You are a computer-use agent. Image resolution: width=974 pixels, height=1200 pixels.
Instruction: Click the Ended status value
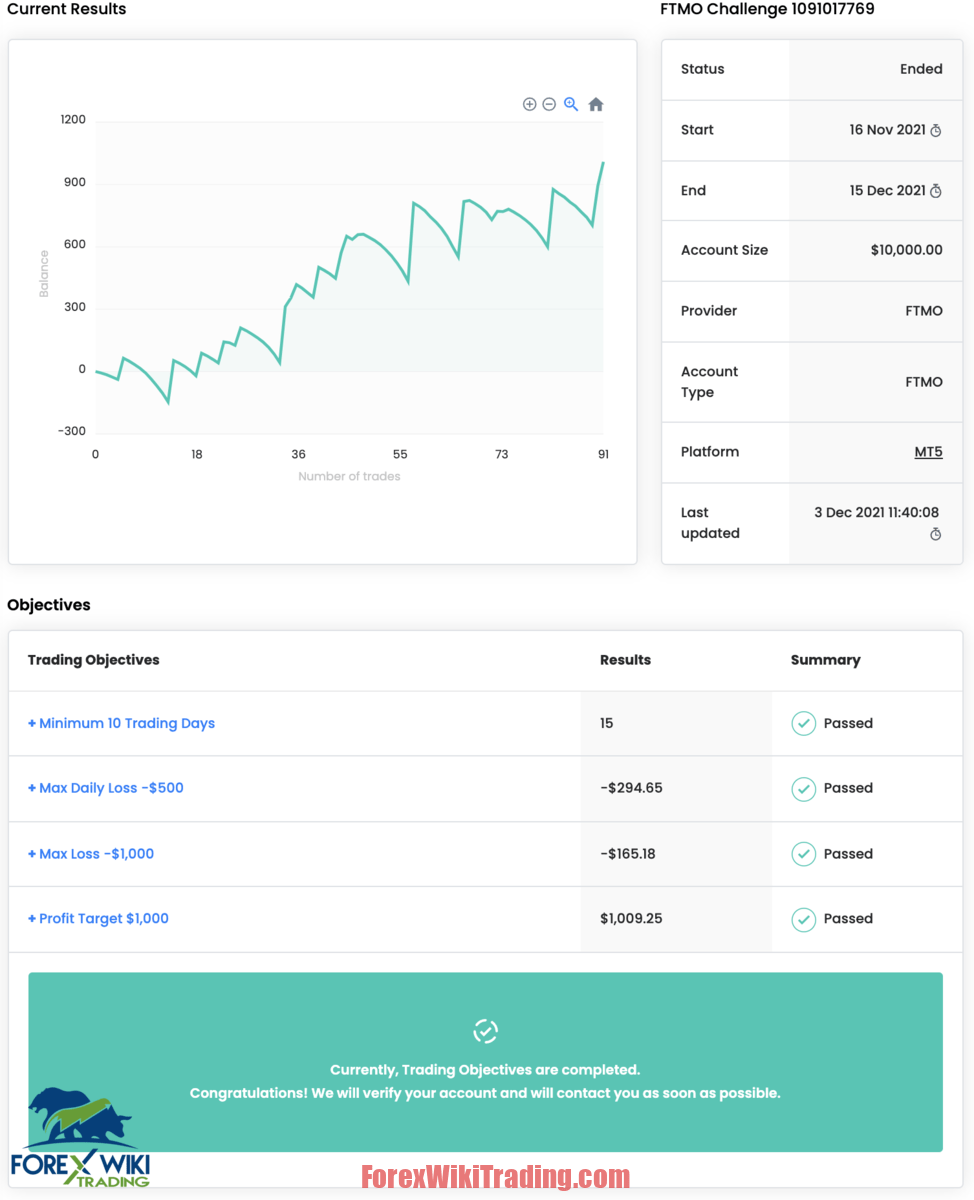pyautogui.click(x=921, y=69)
